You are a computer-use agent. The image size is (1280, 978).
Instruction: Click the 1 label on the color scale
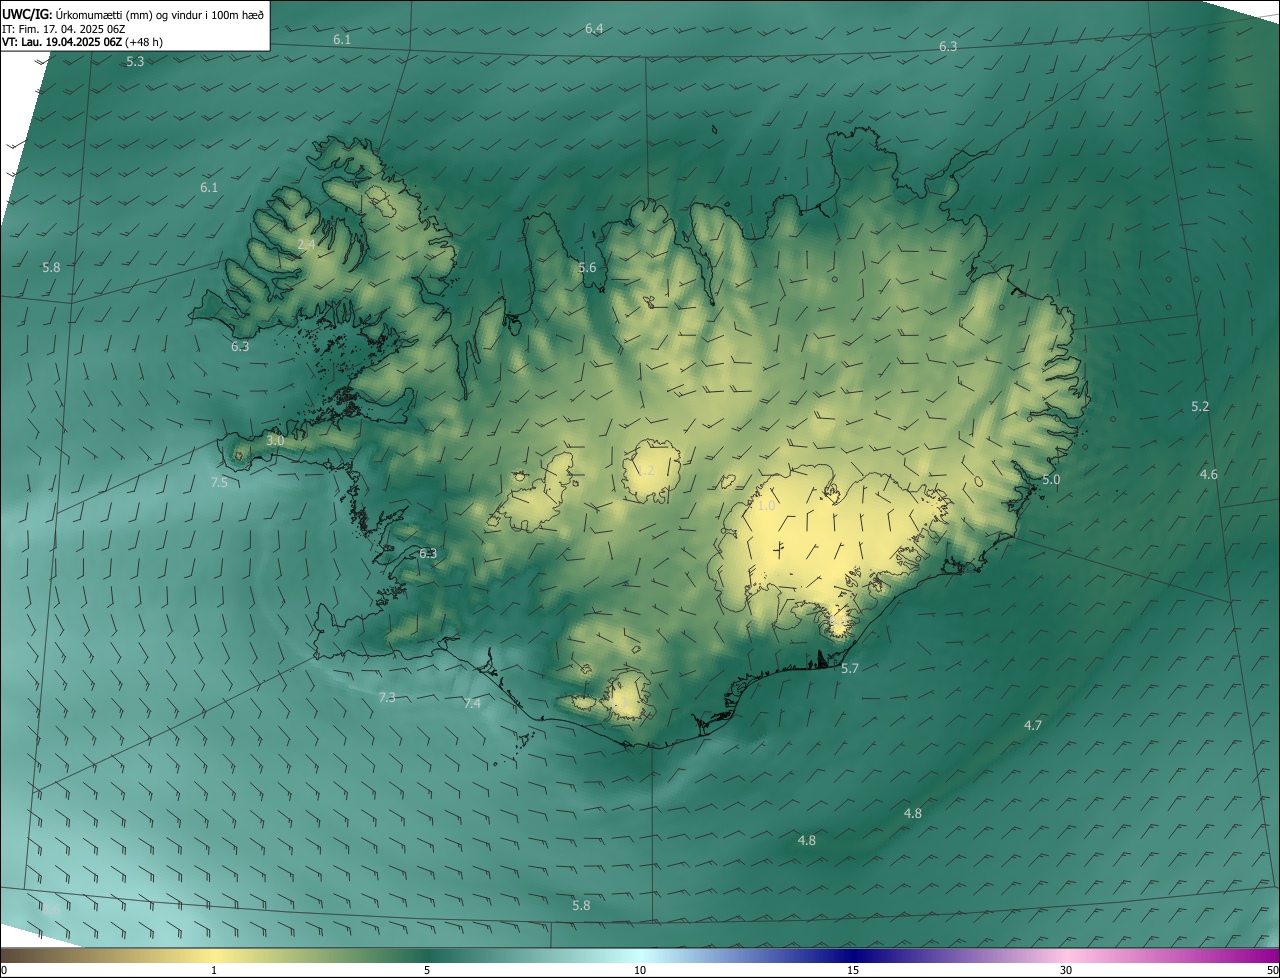click(x=214, y=970)
